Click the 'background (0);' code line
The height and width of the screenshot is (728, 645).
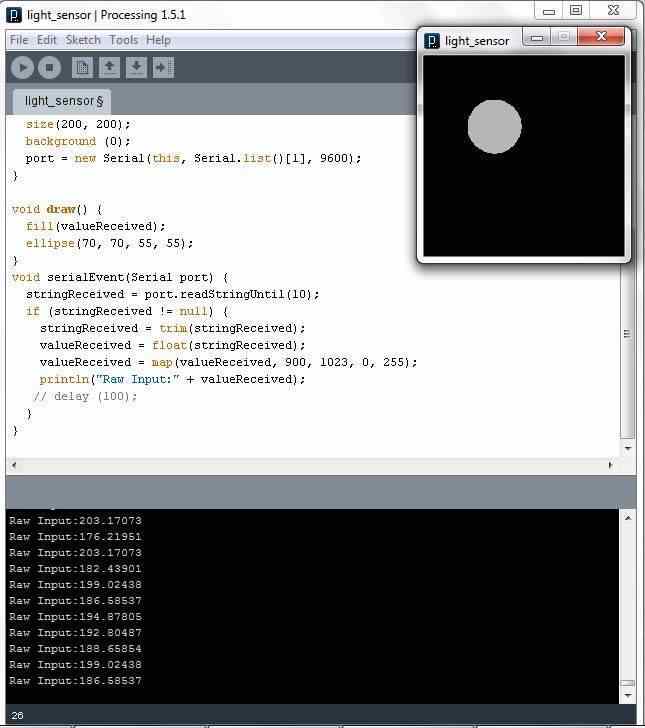(78, 141)
